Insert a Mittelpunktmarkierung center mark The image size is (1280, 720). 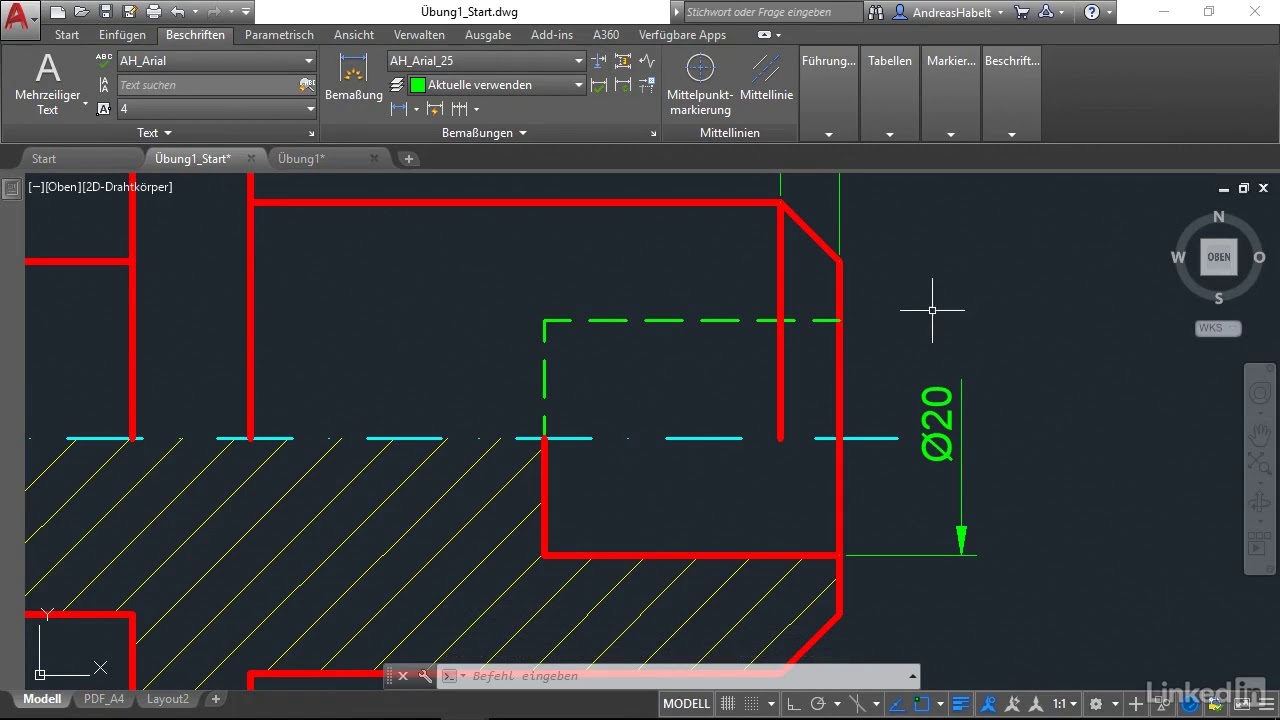pyautogui.click(x=700, y=84)
